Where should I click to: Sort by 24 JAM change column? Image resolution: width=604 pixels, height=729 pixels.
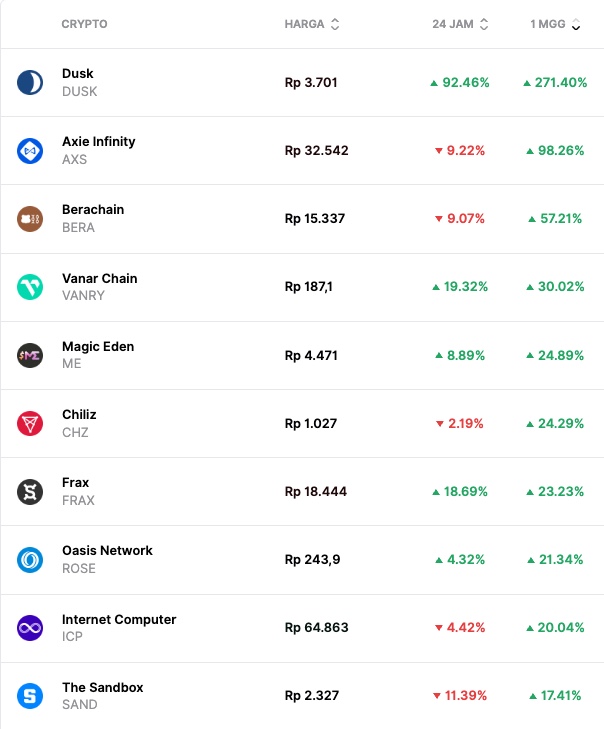click(460, 24)
